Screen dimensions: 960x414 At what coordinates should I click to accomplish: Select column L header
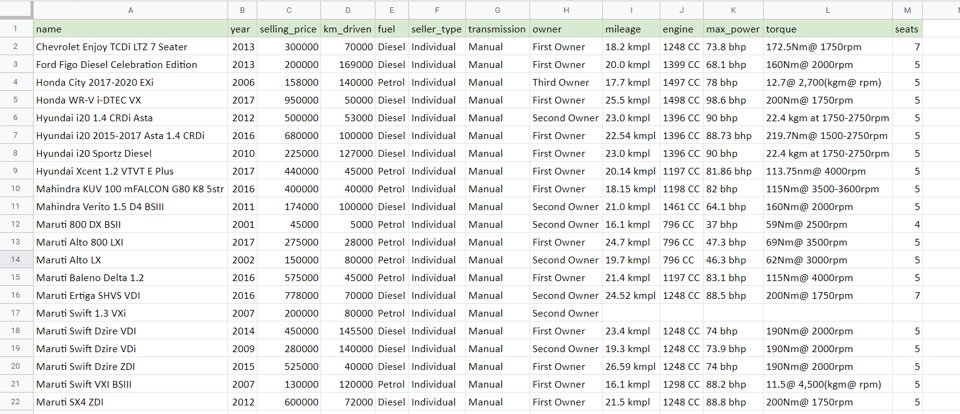(x=828, y=10)
